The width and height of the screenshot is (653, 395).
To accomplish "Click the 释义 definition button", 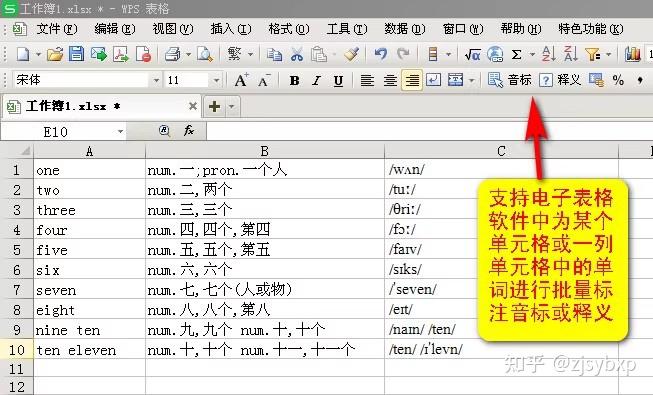I will pos(560,80).
